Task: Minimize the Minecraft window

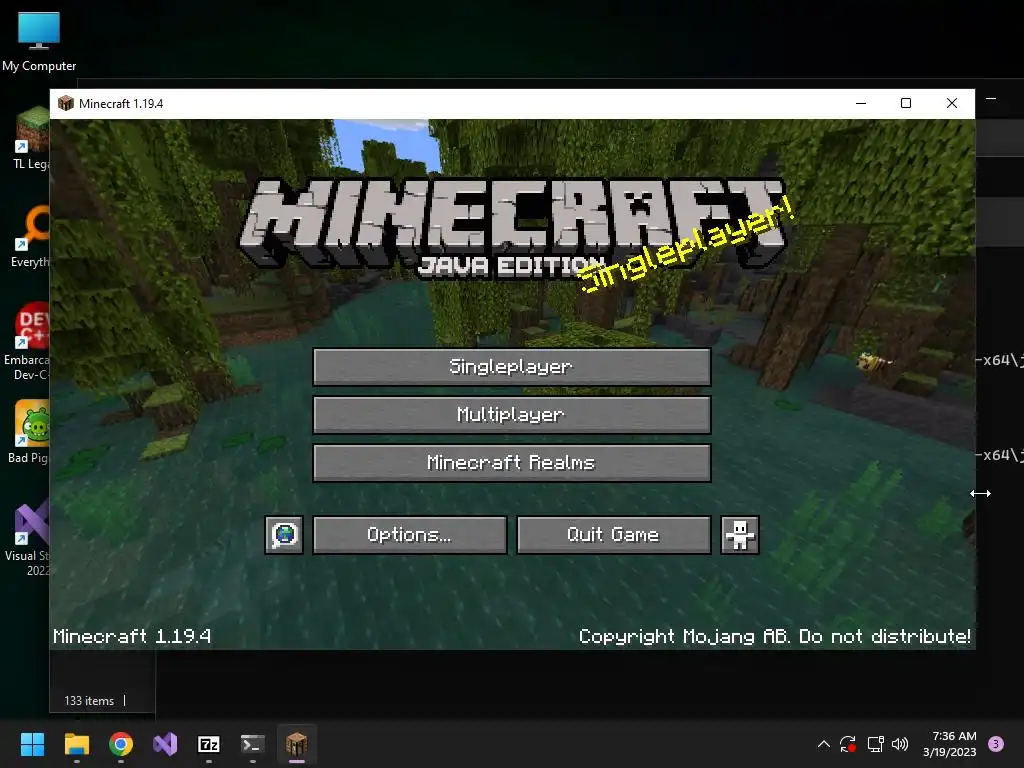Action: coord(861,103)
